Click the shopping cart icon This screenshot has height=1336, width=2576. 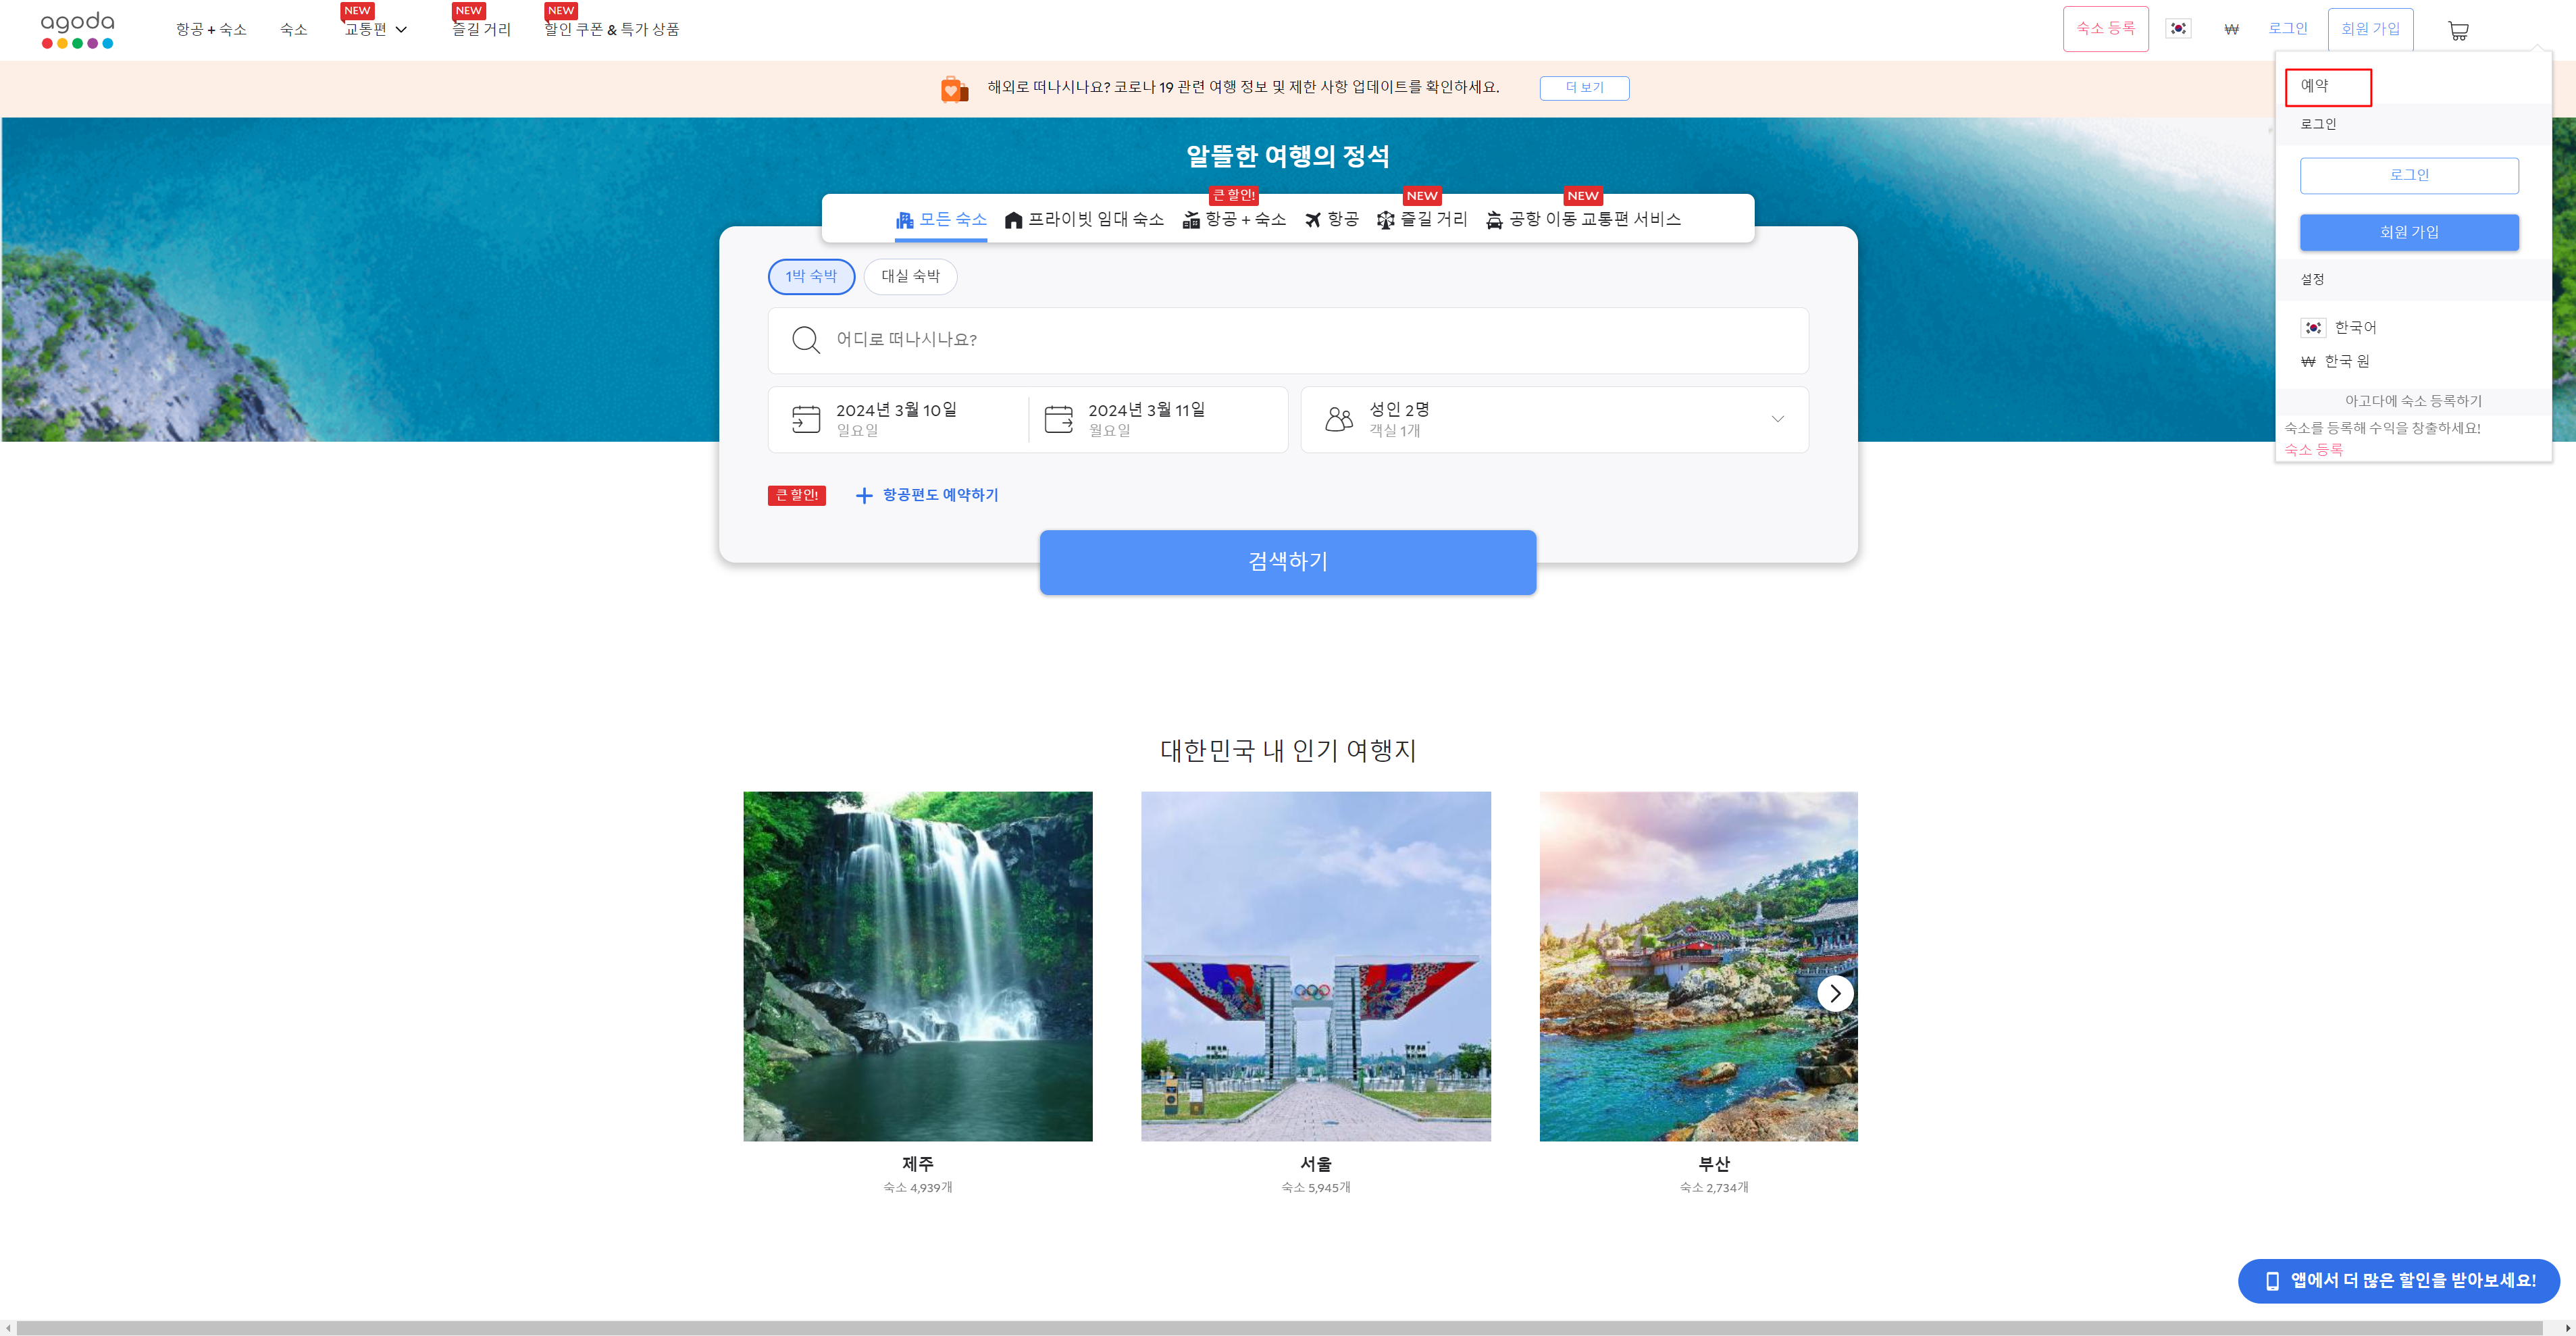[2458, 31]
